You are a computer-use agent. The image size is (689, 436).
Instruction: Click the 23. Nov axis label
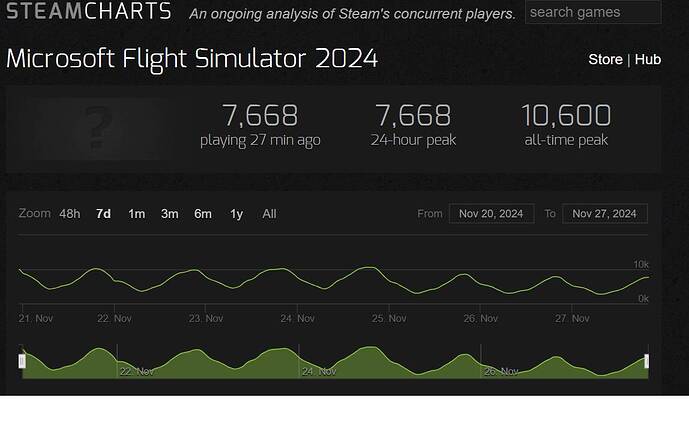(206, 318)
